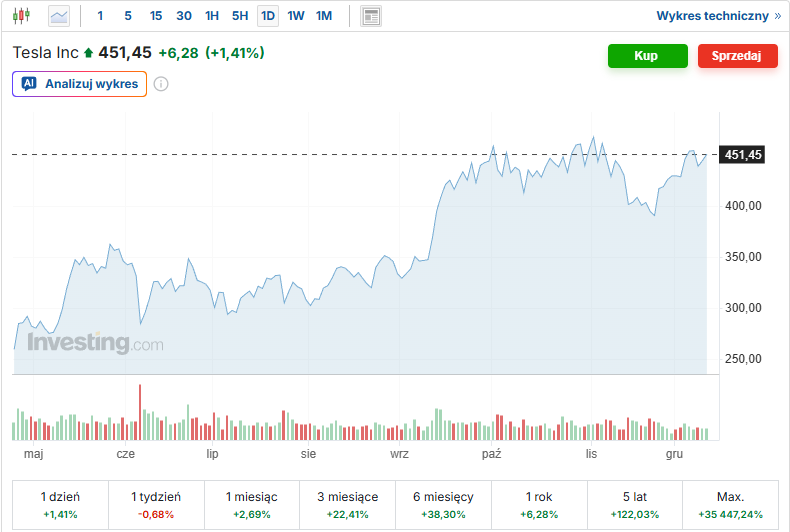Click the 451,45 current price label
The width and height of the screenshot is (790, 532).
tap(743, 155)
